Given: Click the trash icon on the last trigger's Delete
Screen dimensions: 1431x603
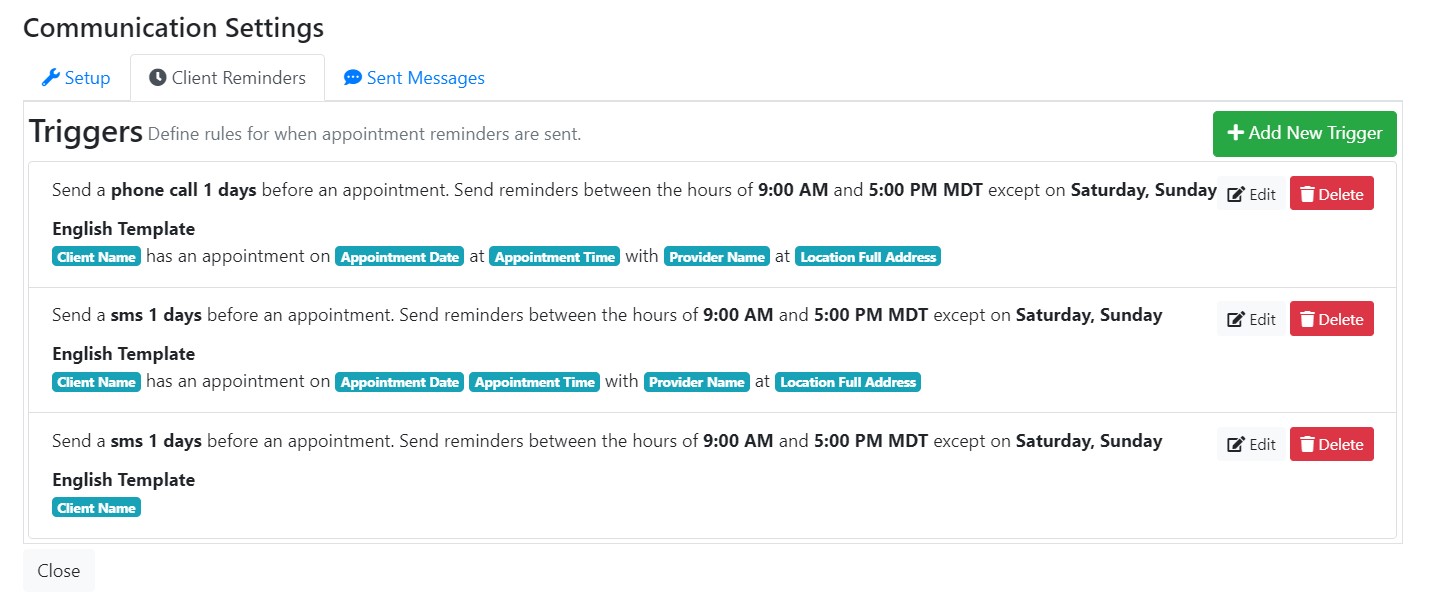Looking at the screenshot, I should coord(1307,444).
